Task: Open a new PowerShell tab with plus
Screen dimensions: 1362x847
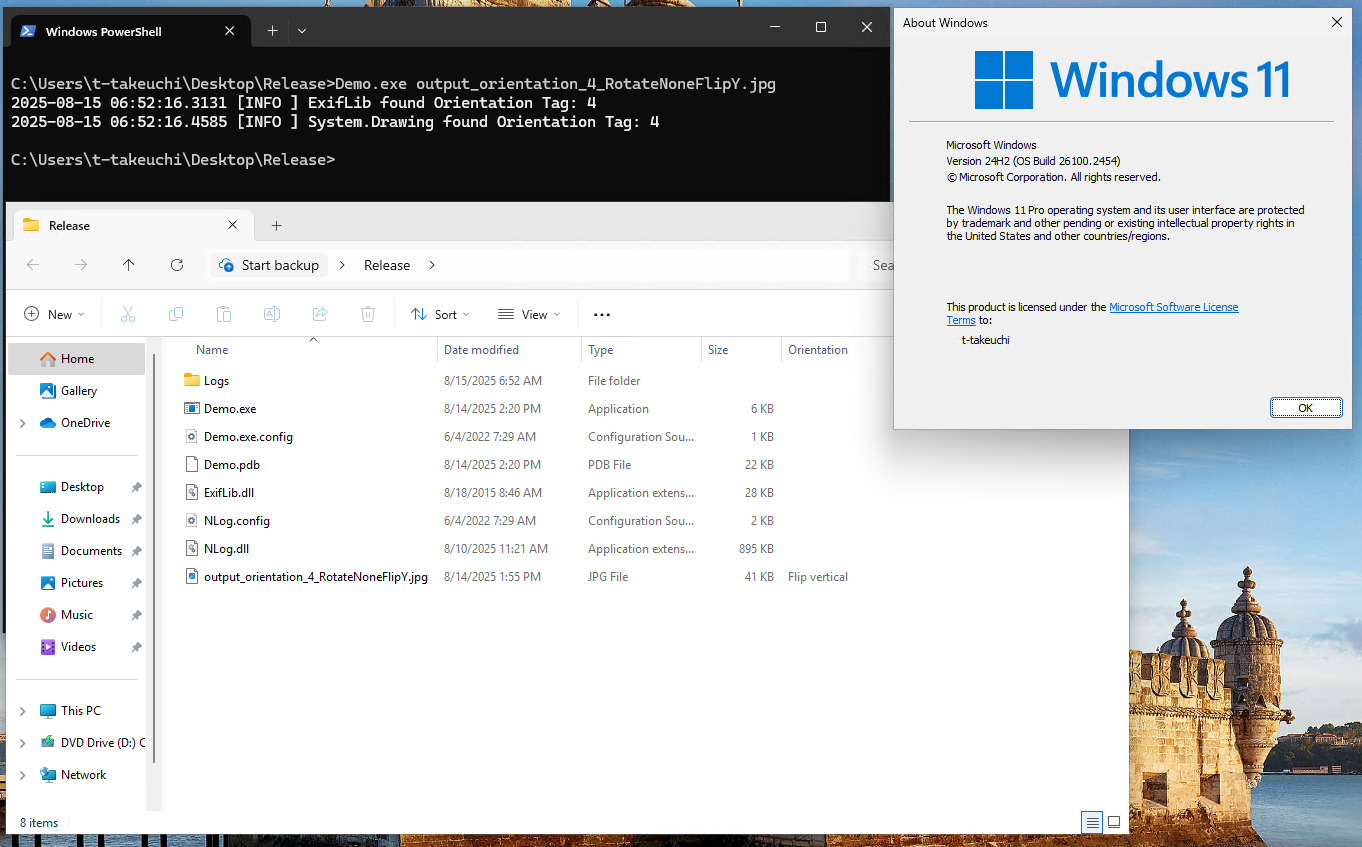Action: coord(272,31)
